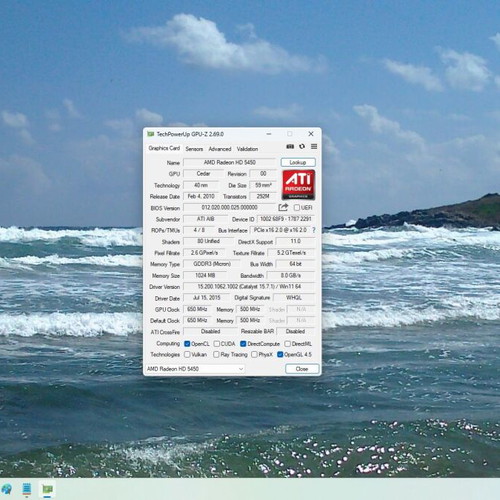The image size is (500, 500).
Task: Open the AMD Radeon HD 5450 dropdown
Action: point(195,369)
